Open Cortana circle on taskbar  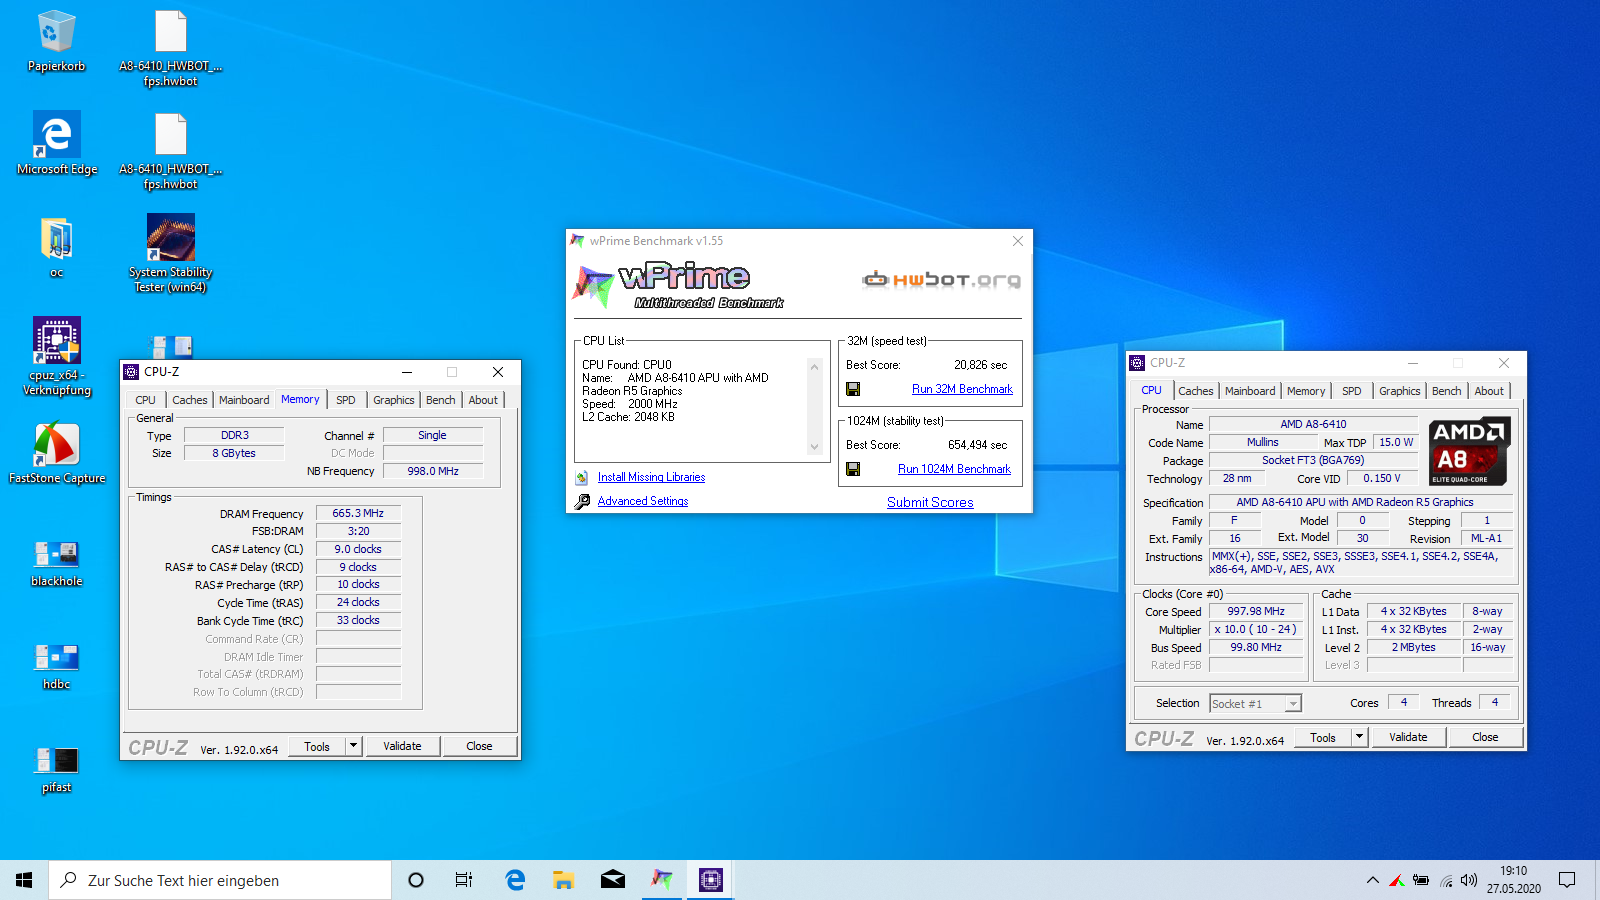pyautogui.click(x=416, y=880)
